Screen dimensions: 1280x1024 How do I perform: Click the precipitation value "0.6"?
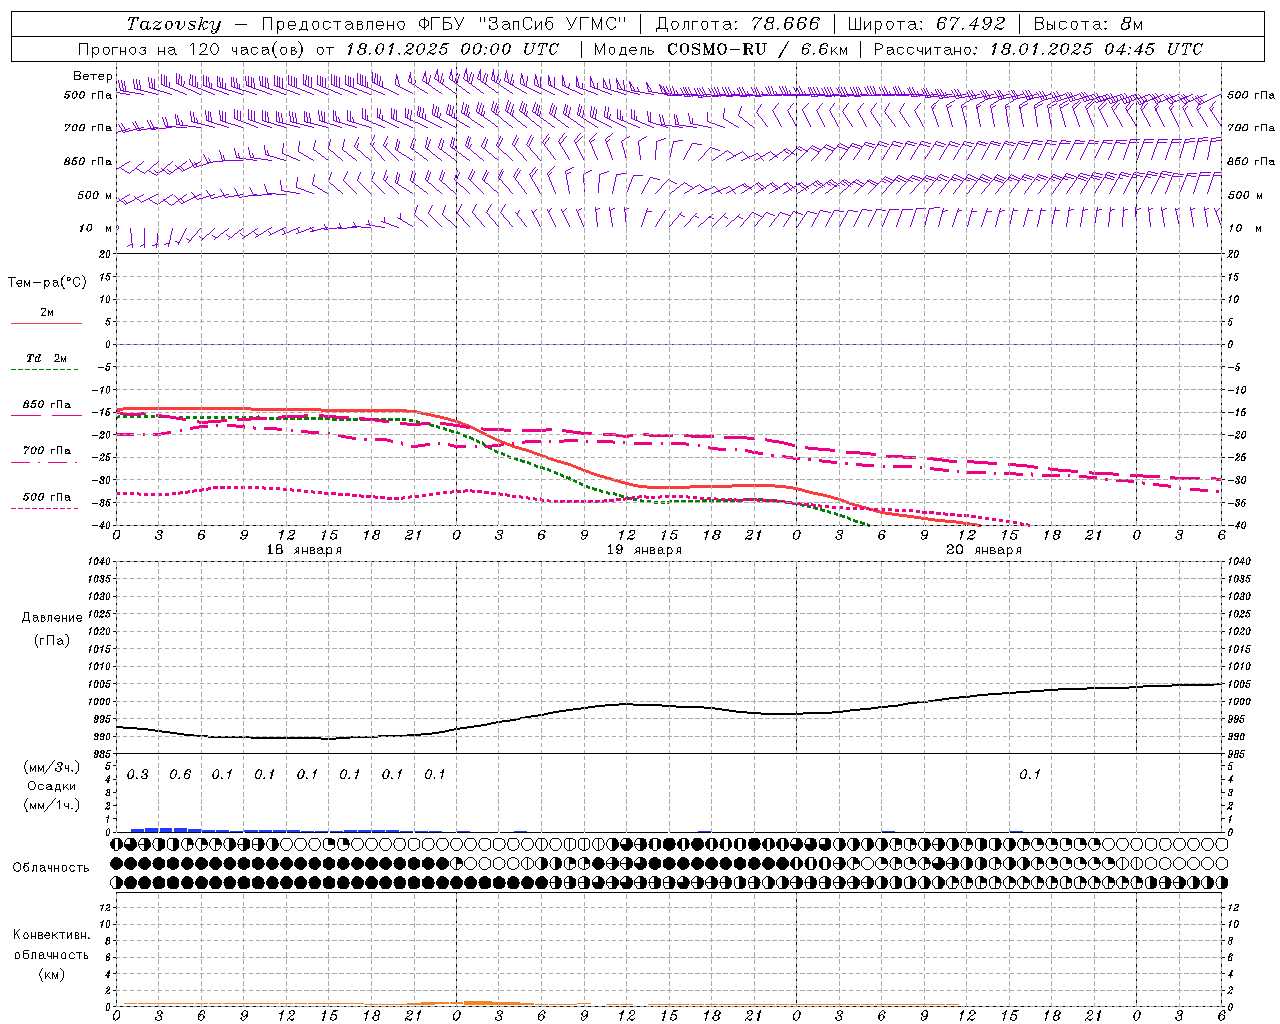[x=180, y=775]
